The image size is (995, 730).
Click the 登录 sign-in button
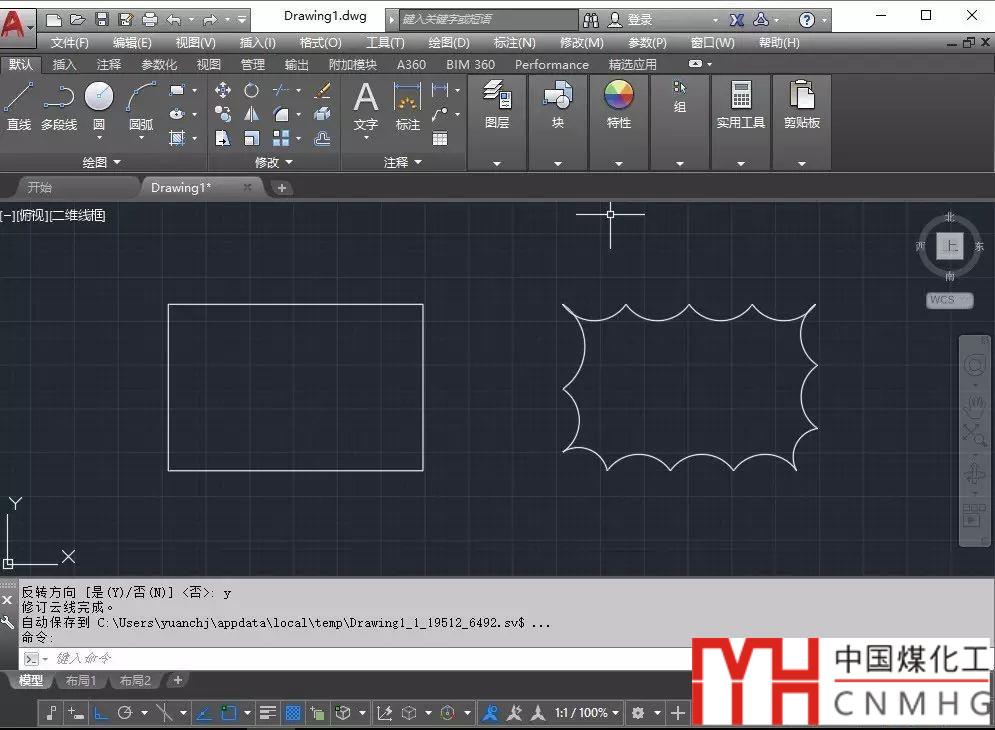tap(640, 19)
